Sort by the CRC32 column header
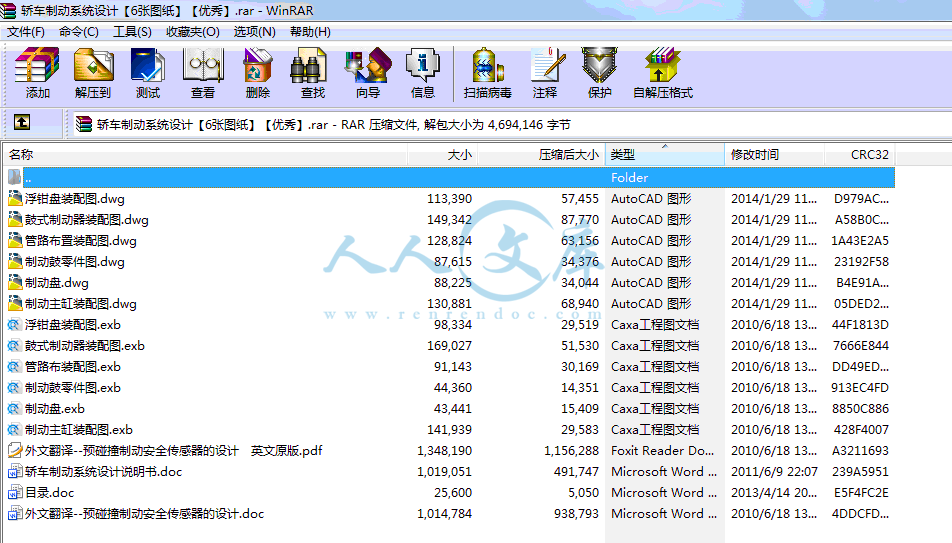 pyautogui.click(x=860, y=155)
